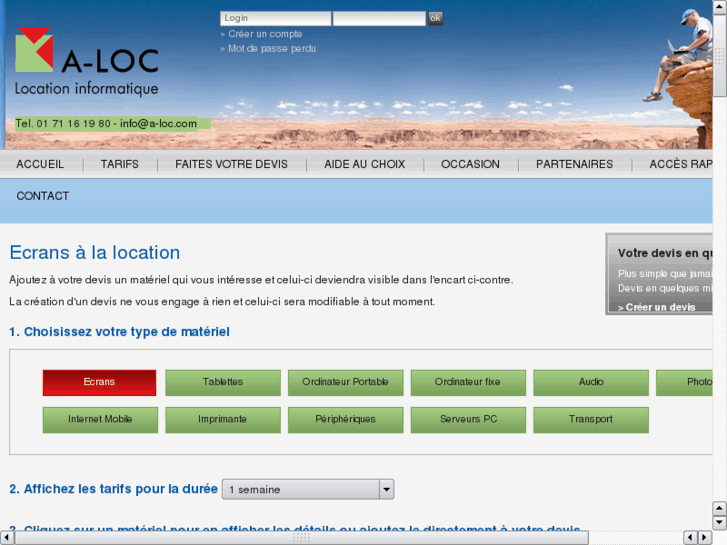
Task: Select the Ordinateur Portable category
Action: (x=345, y=383)
